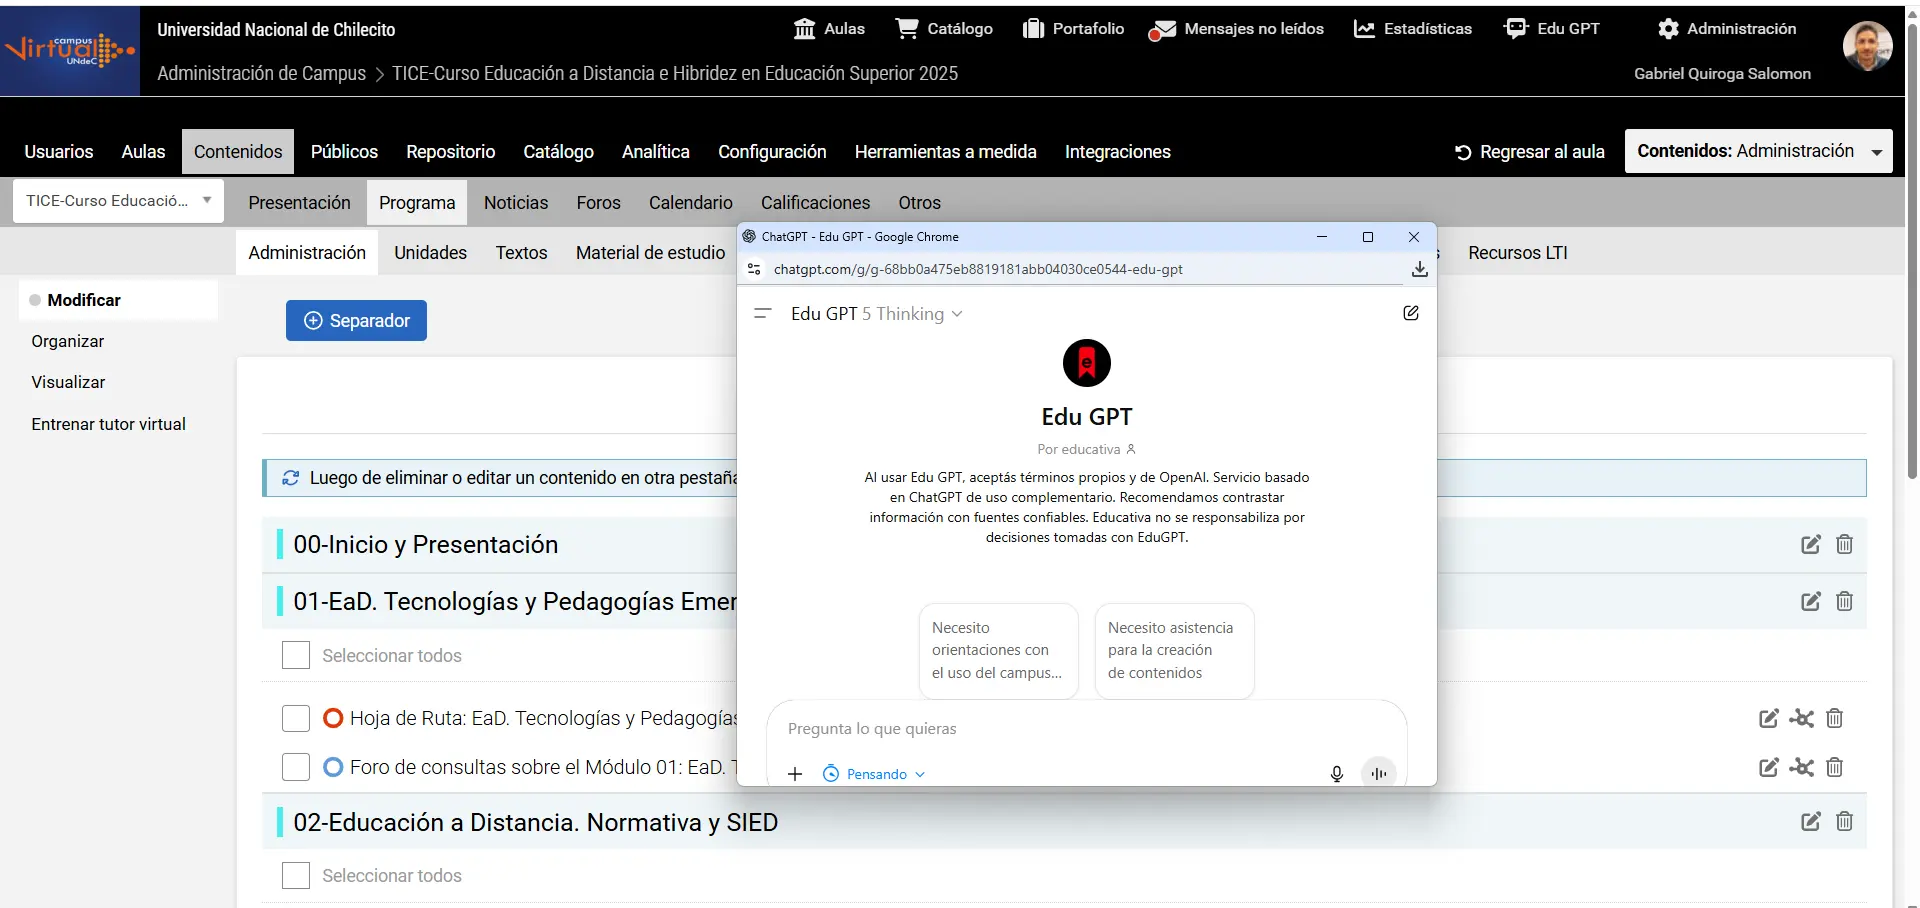Toggle Seleccionar todos under module 01

coord(296,656)
